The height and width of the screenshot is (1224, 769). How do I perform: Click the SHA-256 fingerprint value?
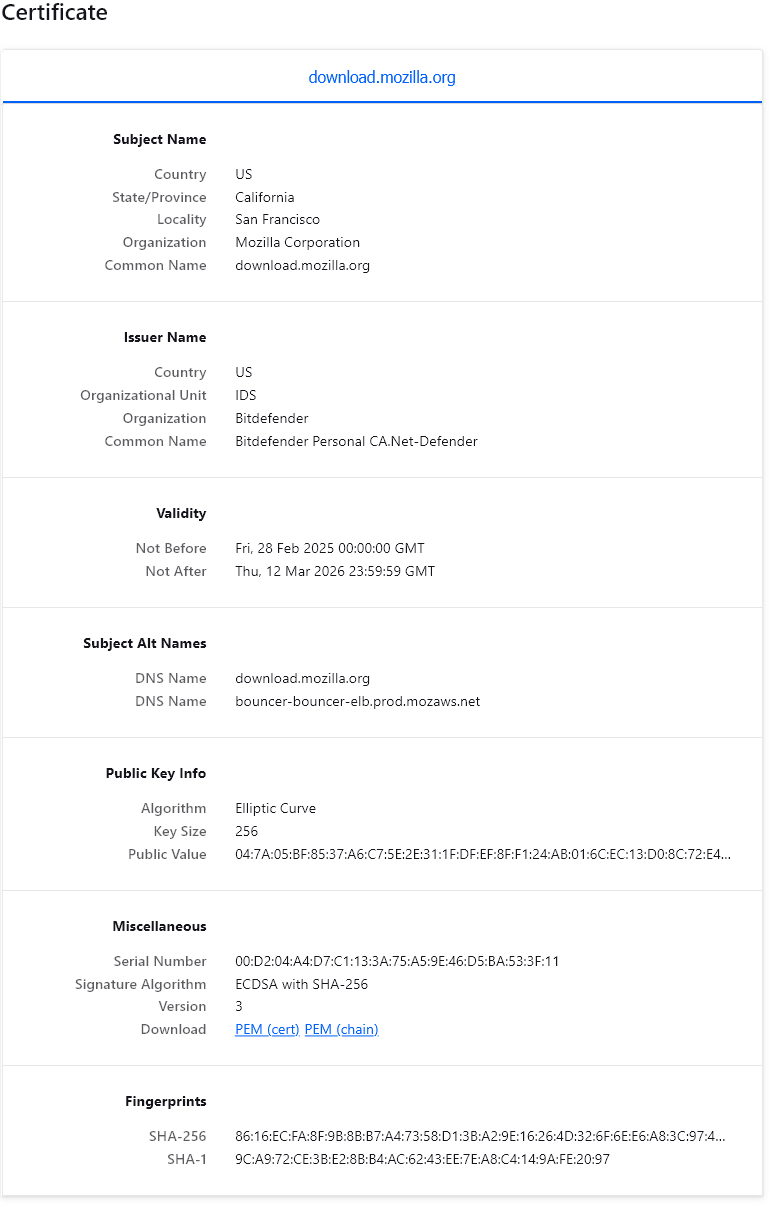[x=480, y=1136]
